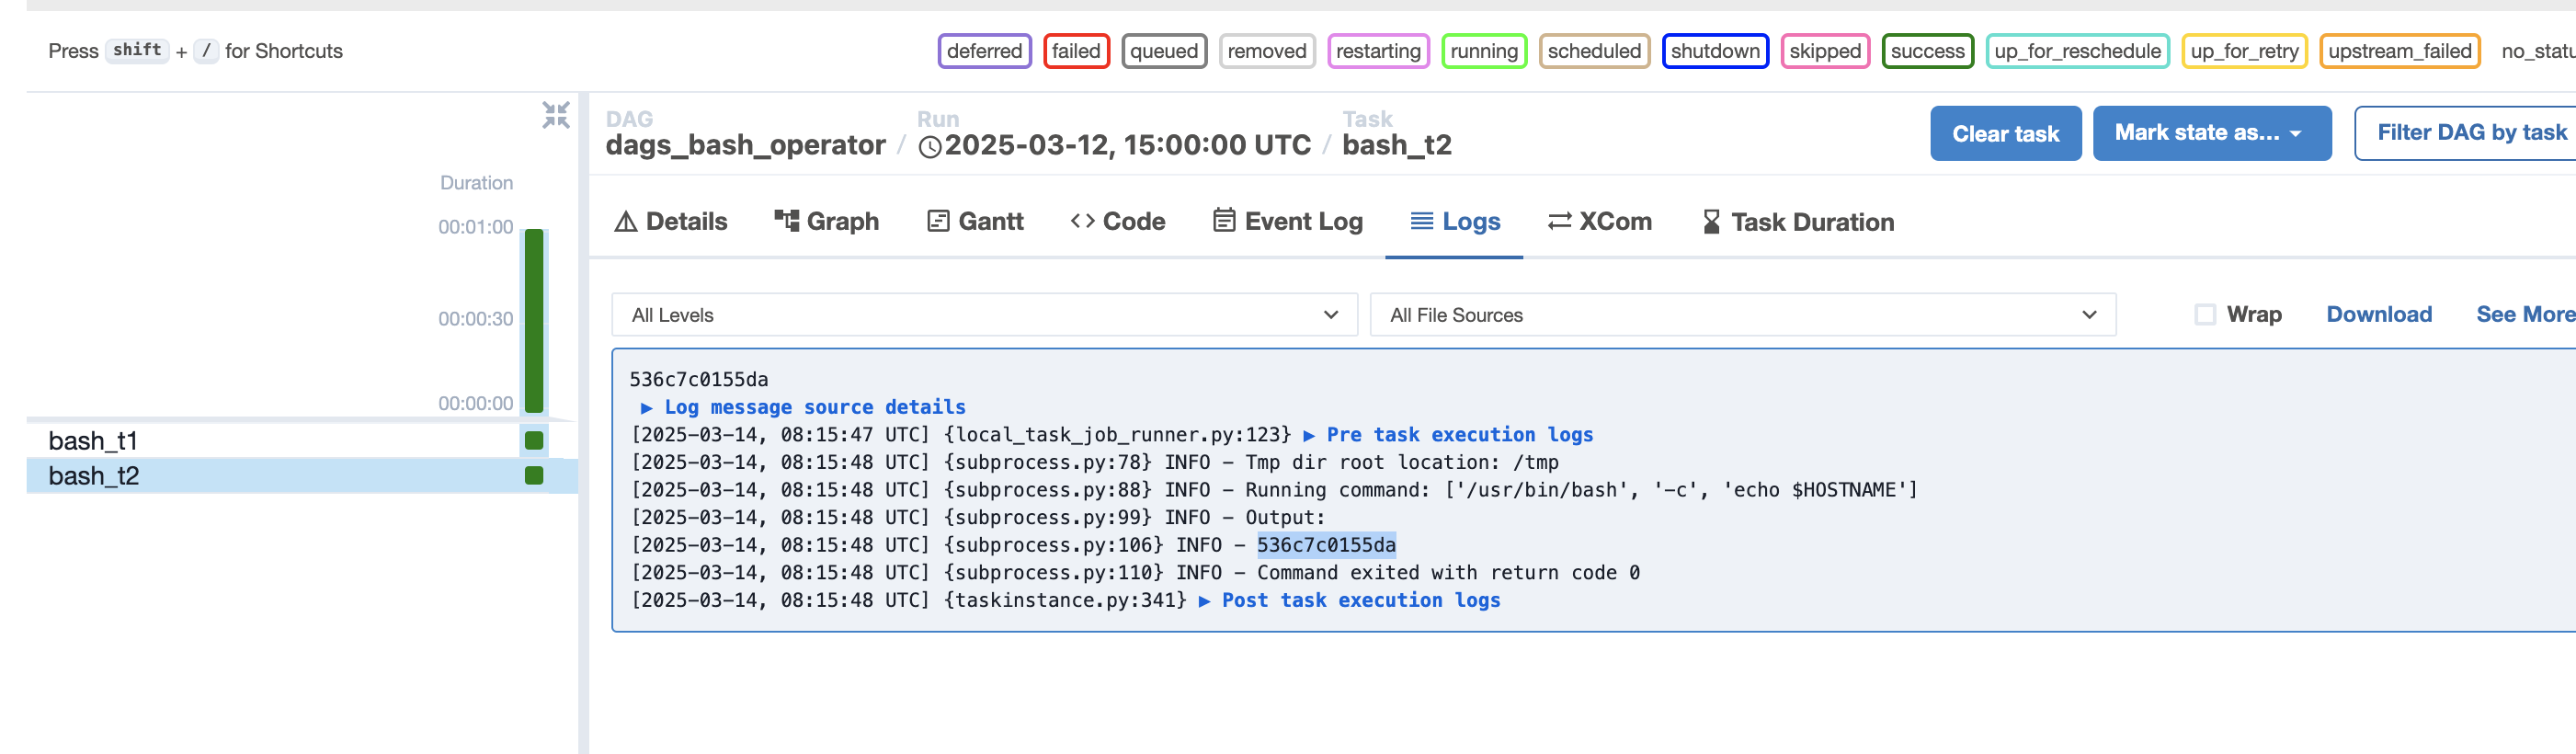Filter by running status badge
Viewport: 2576px width, 754px height.
(1484, 51)
